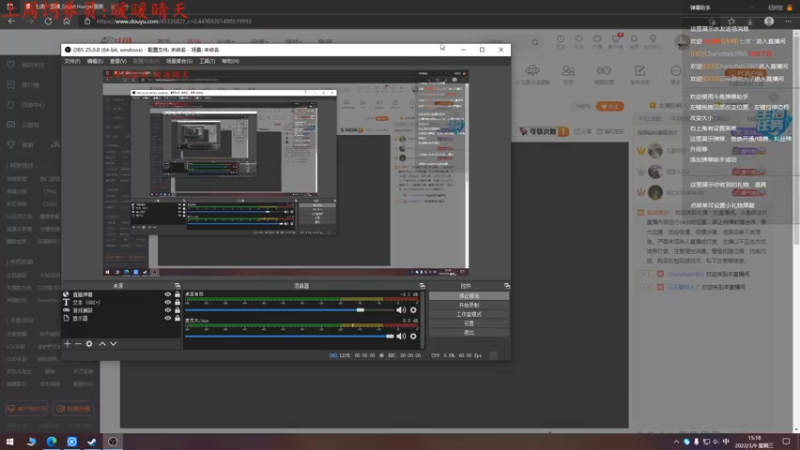Open Windows Start menu
Screen dimensions: 800x450
click(x=10, y=441)
